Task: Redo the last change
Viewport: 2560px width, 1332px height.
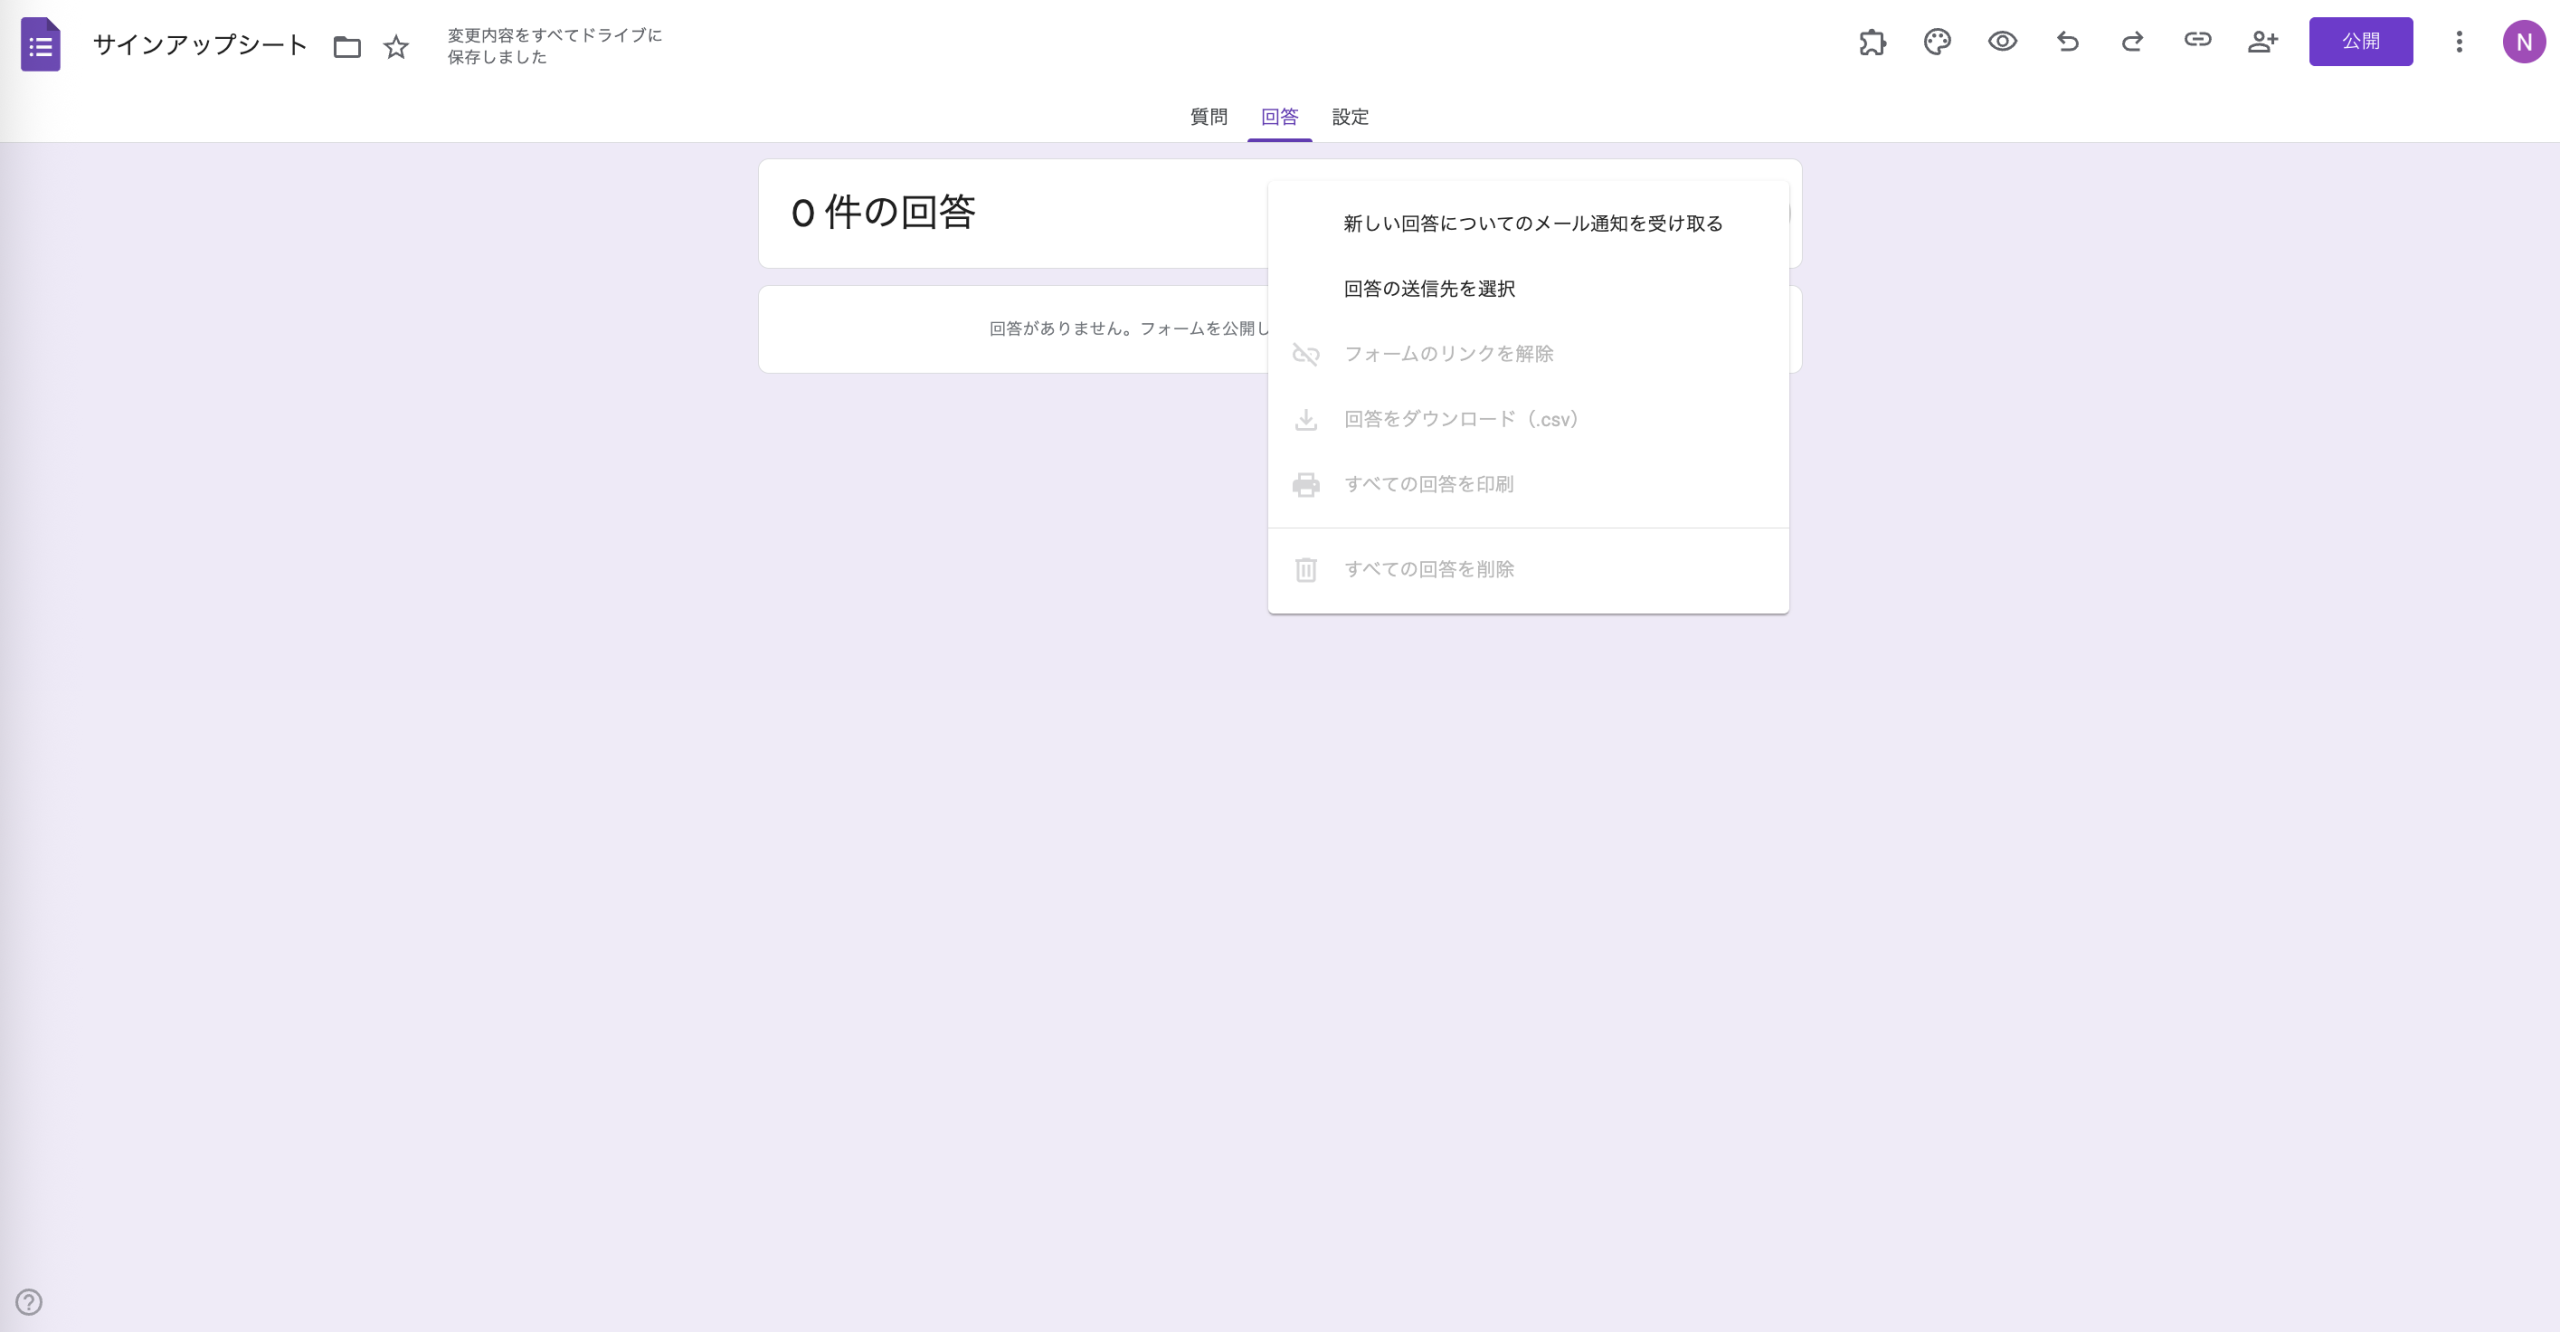Action: coord(2133,42)
